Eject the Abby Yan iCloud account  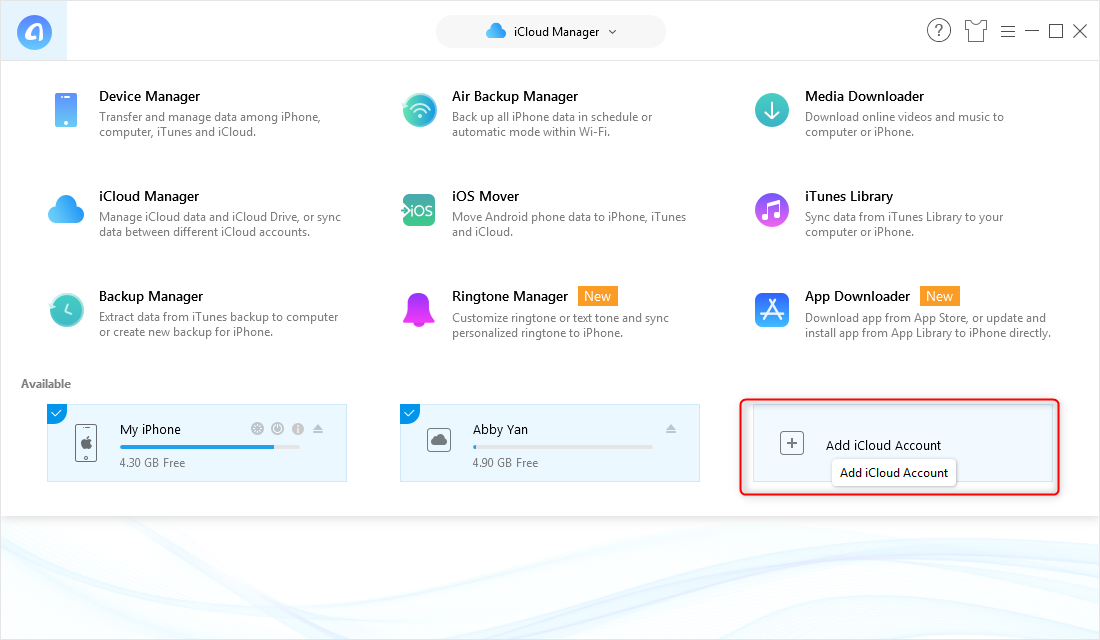[x=671, y=429]
